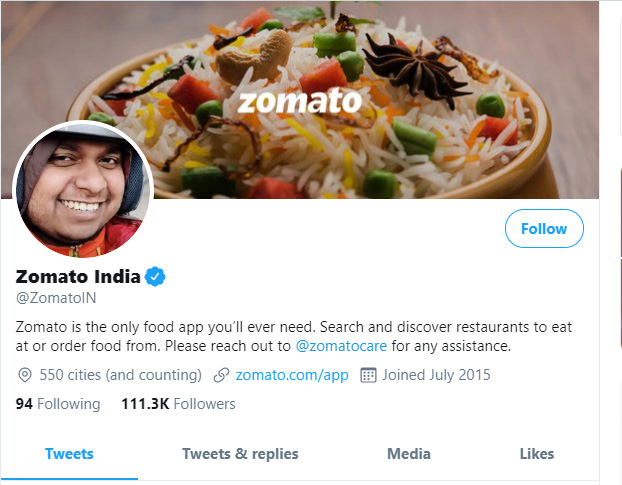Screen dimensions: 622x485
Task: Open the round profile avatar photo
Action: pyautogui.click(x=82, y=190)
